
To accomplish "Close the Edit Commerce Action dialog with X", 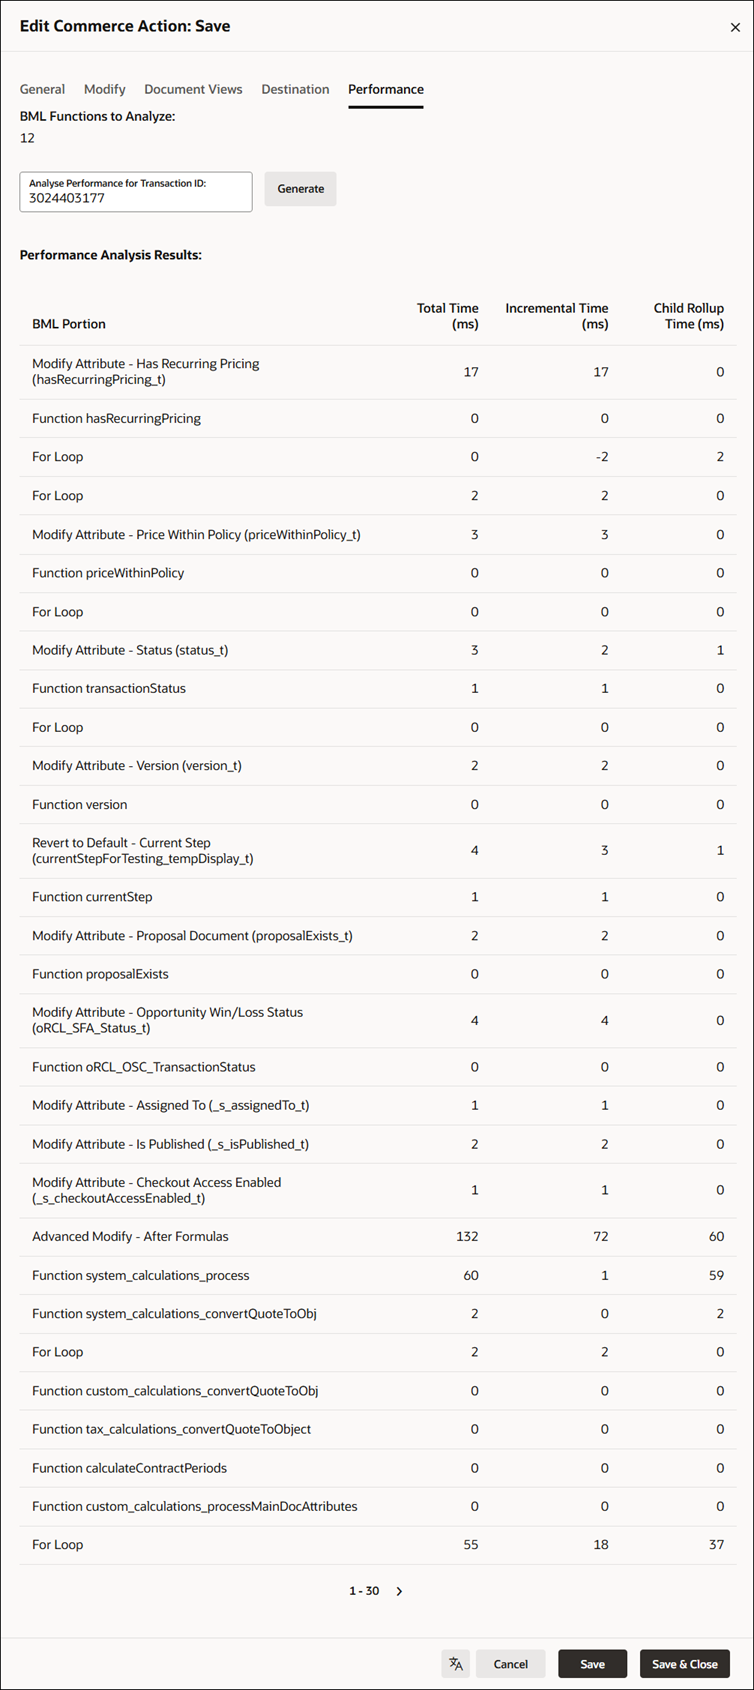I will [x=735, y=27].
